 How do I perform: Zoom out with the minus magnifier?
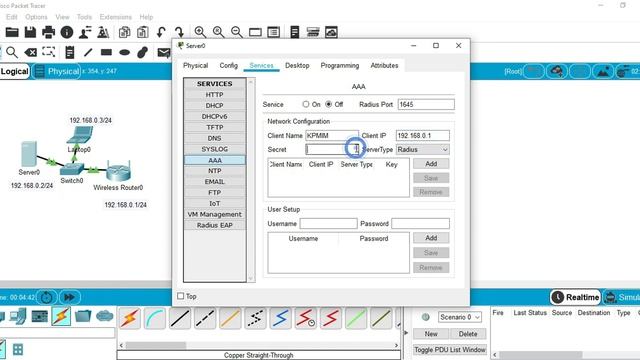[237, 32]
